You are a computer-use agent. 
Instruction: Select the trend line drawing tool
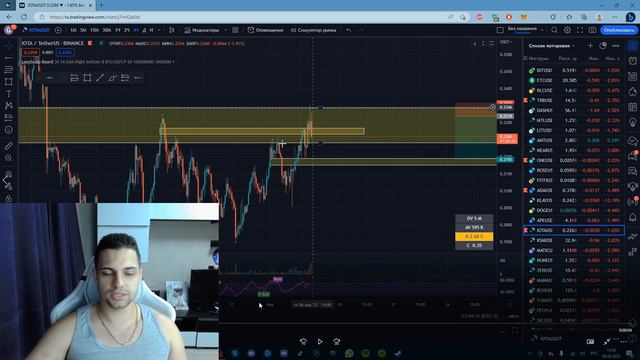click(x=9, y=58)
